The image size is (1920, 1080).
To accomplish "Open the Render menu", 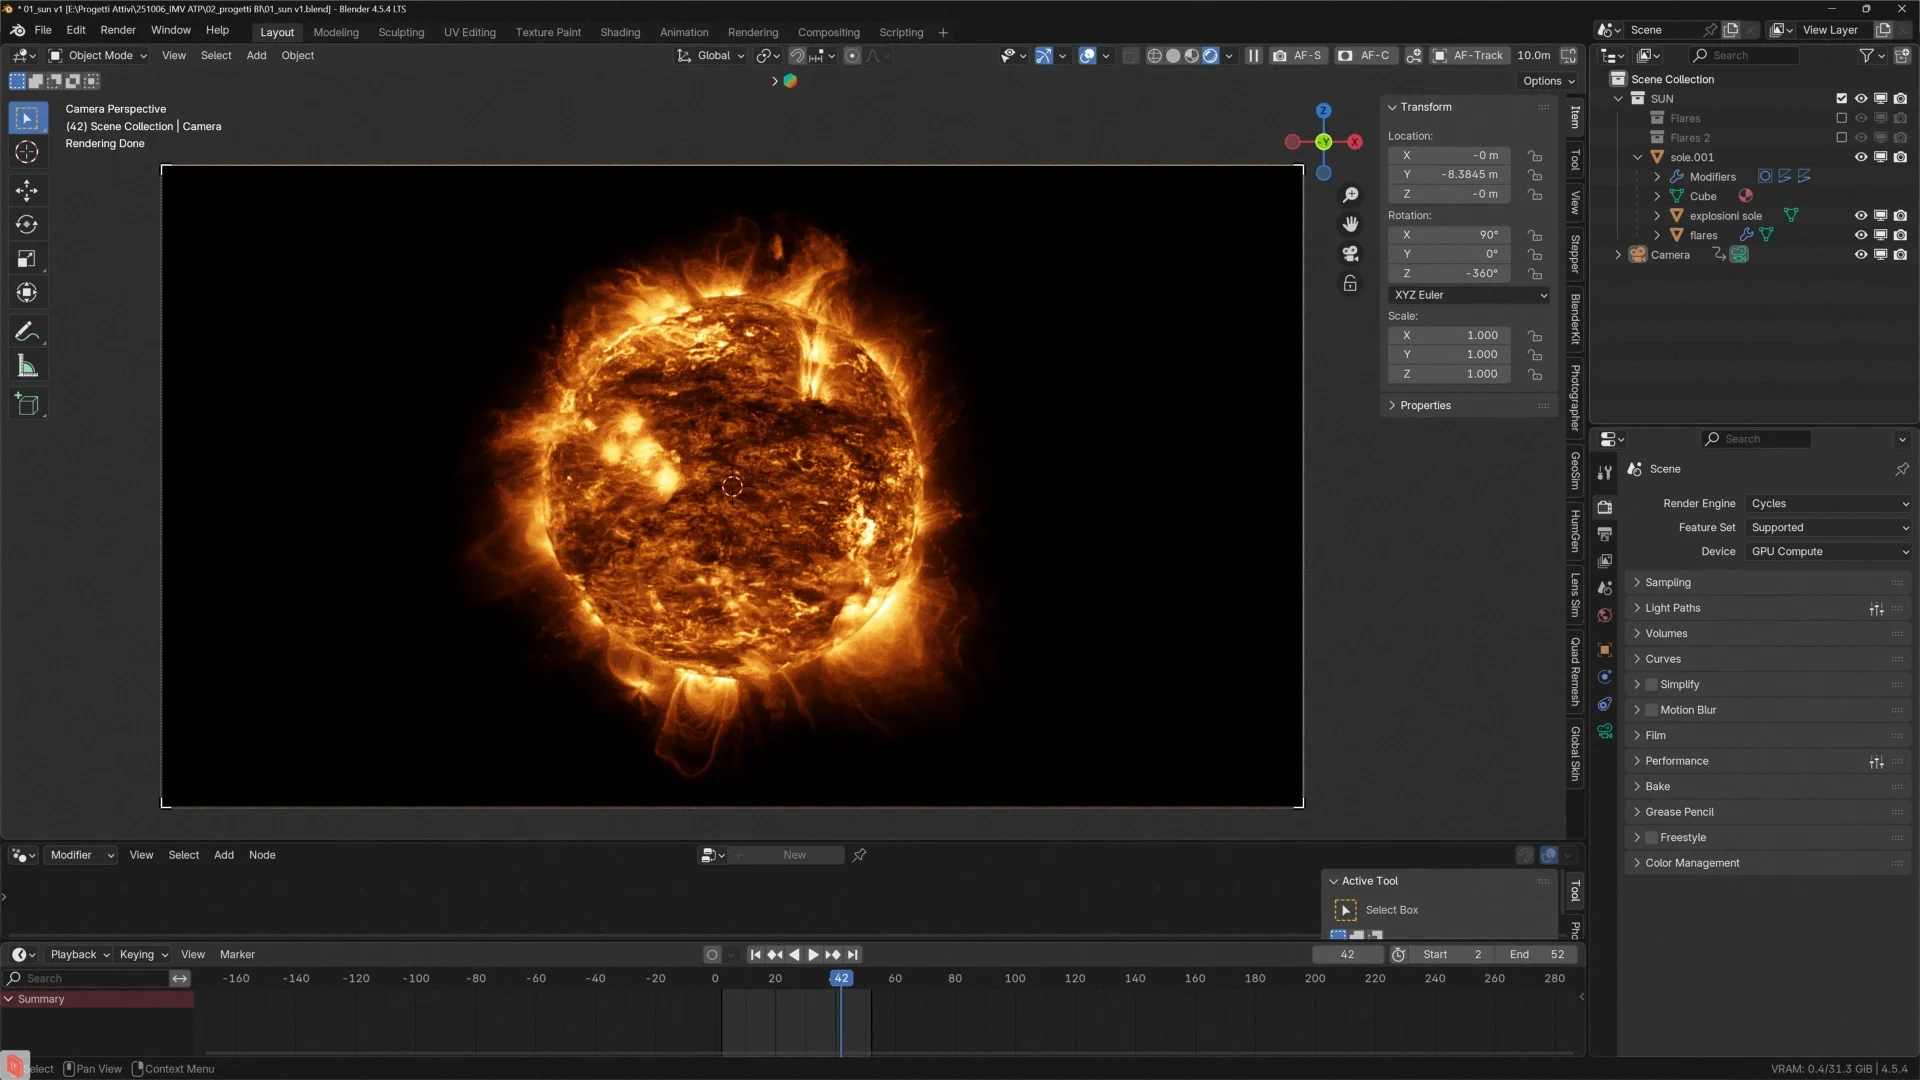I will point(117,30).
